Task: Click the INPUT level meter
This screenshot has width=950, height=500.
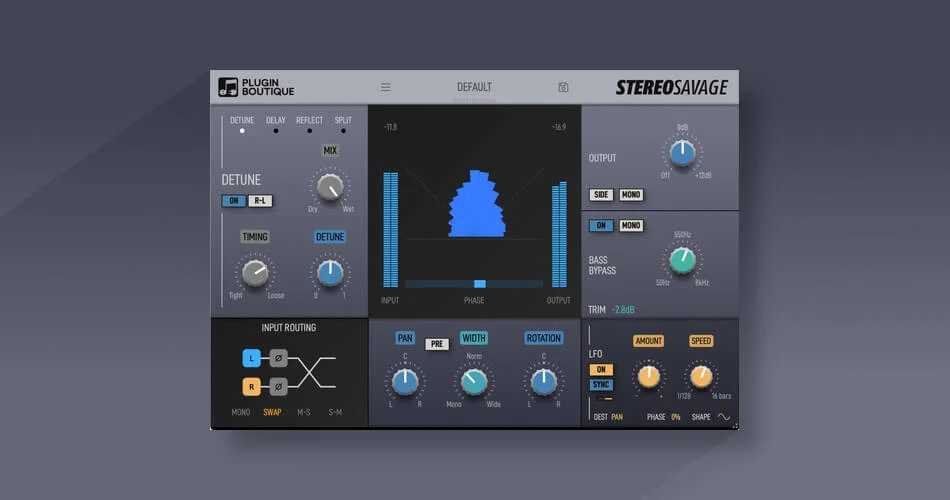Action: click(x=391, y=230)
